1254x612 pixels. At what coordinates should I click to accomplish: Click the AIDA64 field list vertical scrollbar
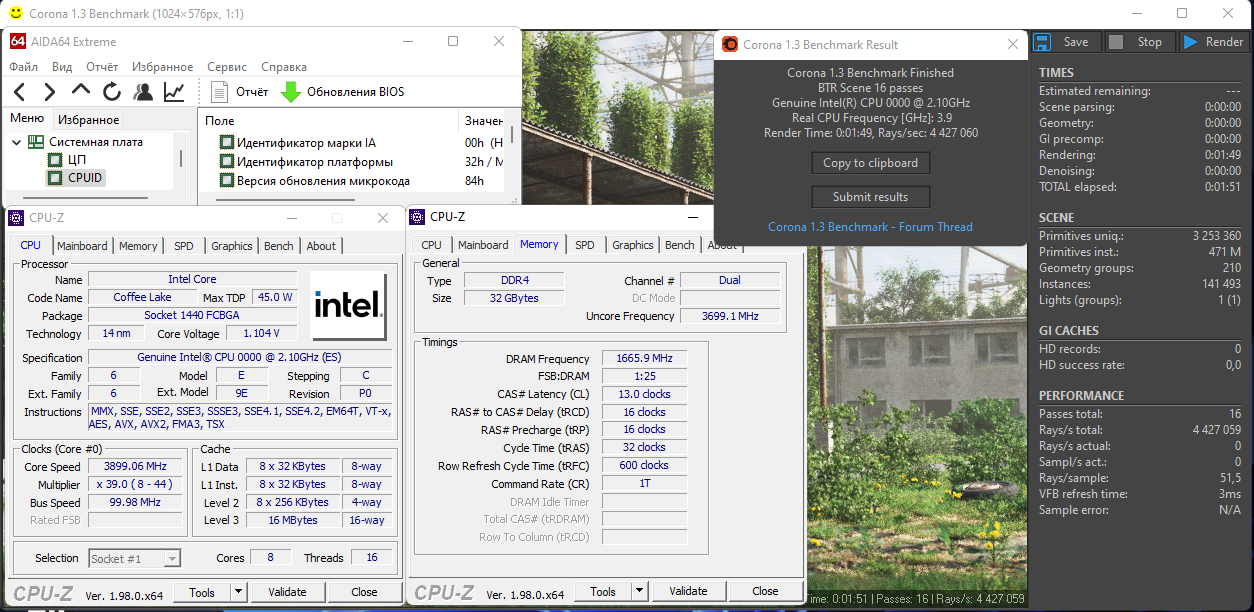coord(512,135)
